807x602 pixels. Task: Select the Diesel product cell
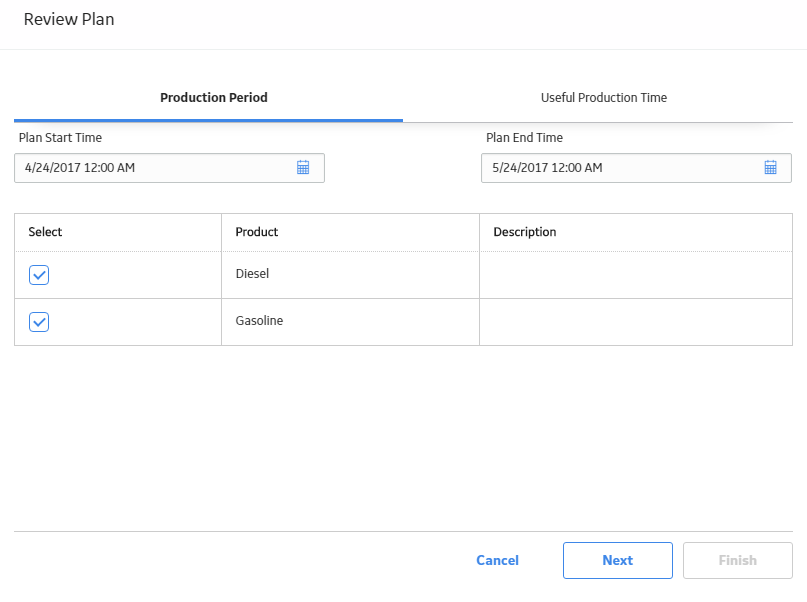[x=350, y=275]
